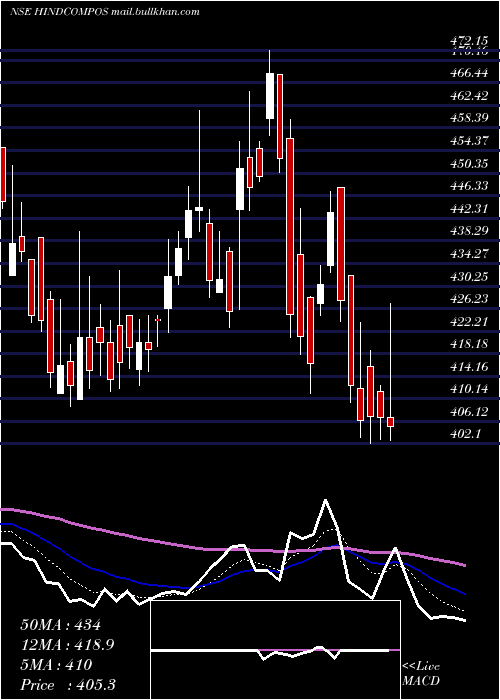
Task: Click the NSE HINDCOMPOS chart title
Action: coord(105,12)
